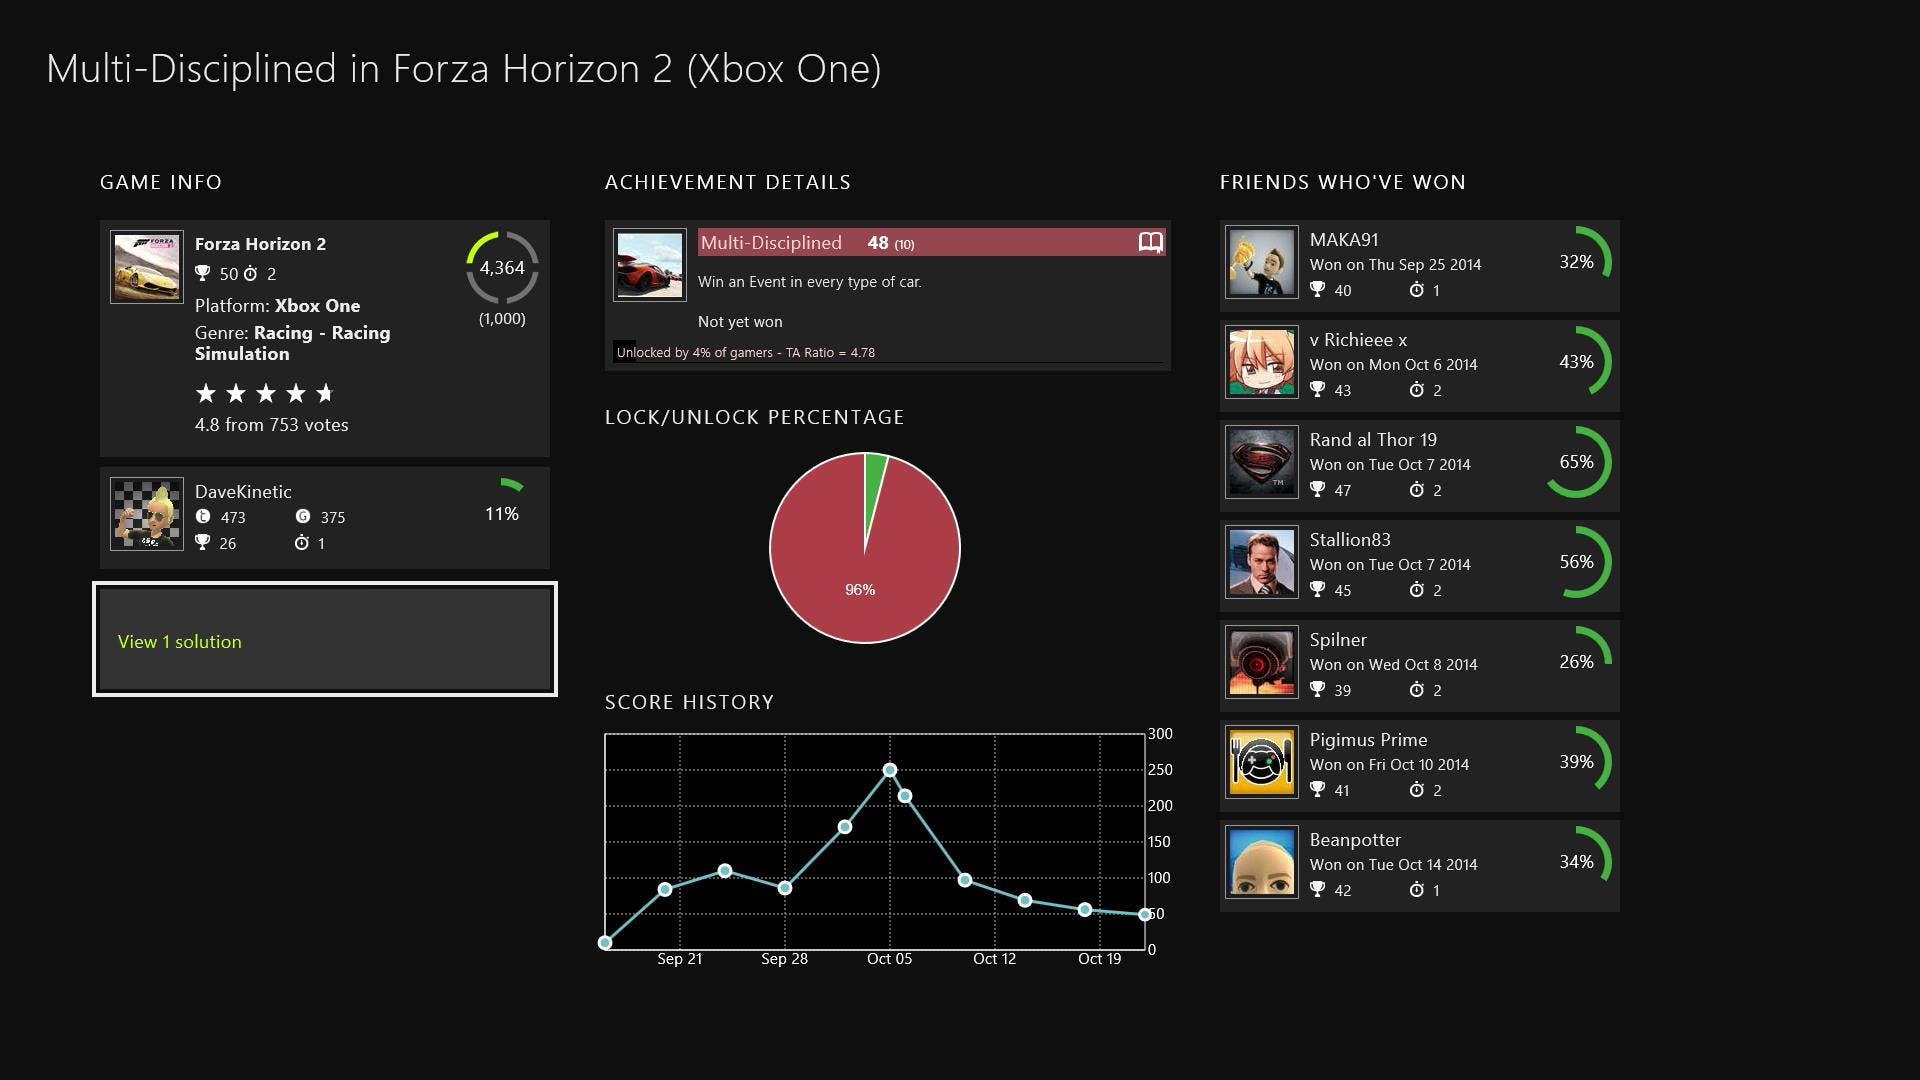Click Stallion83's 56% completion ring
Screen dimensions: 1920x1080
coord(1577,562)
